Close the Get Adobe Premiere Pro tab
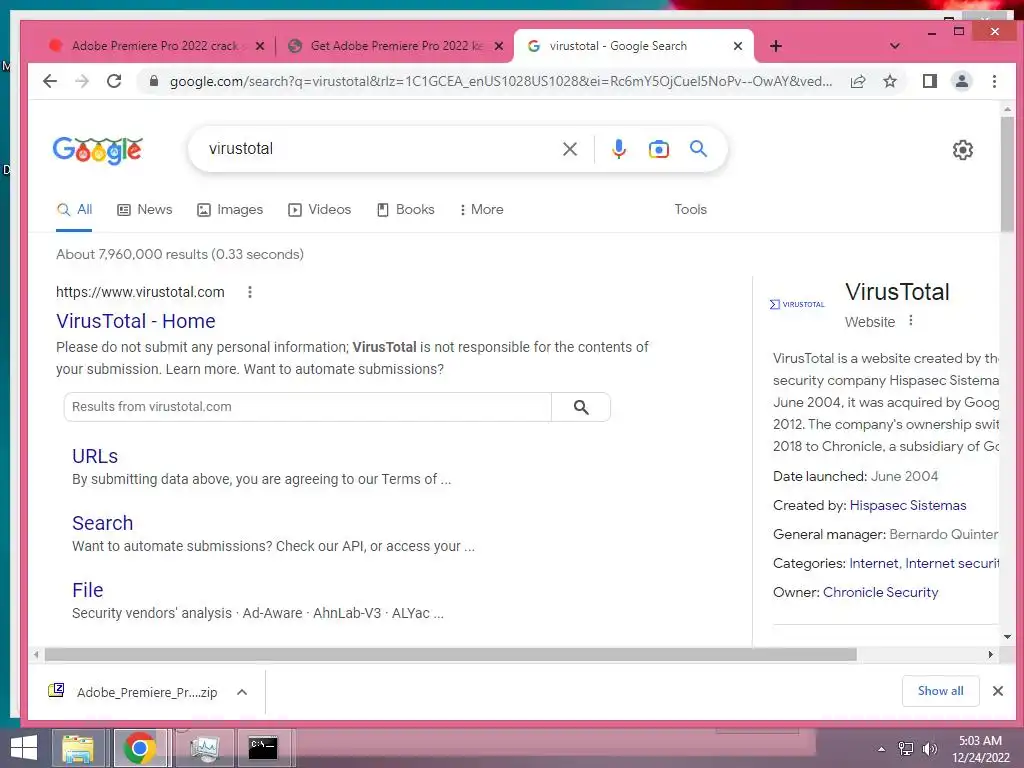1024x768 pixels. [499, 46]
